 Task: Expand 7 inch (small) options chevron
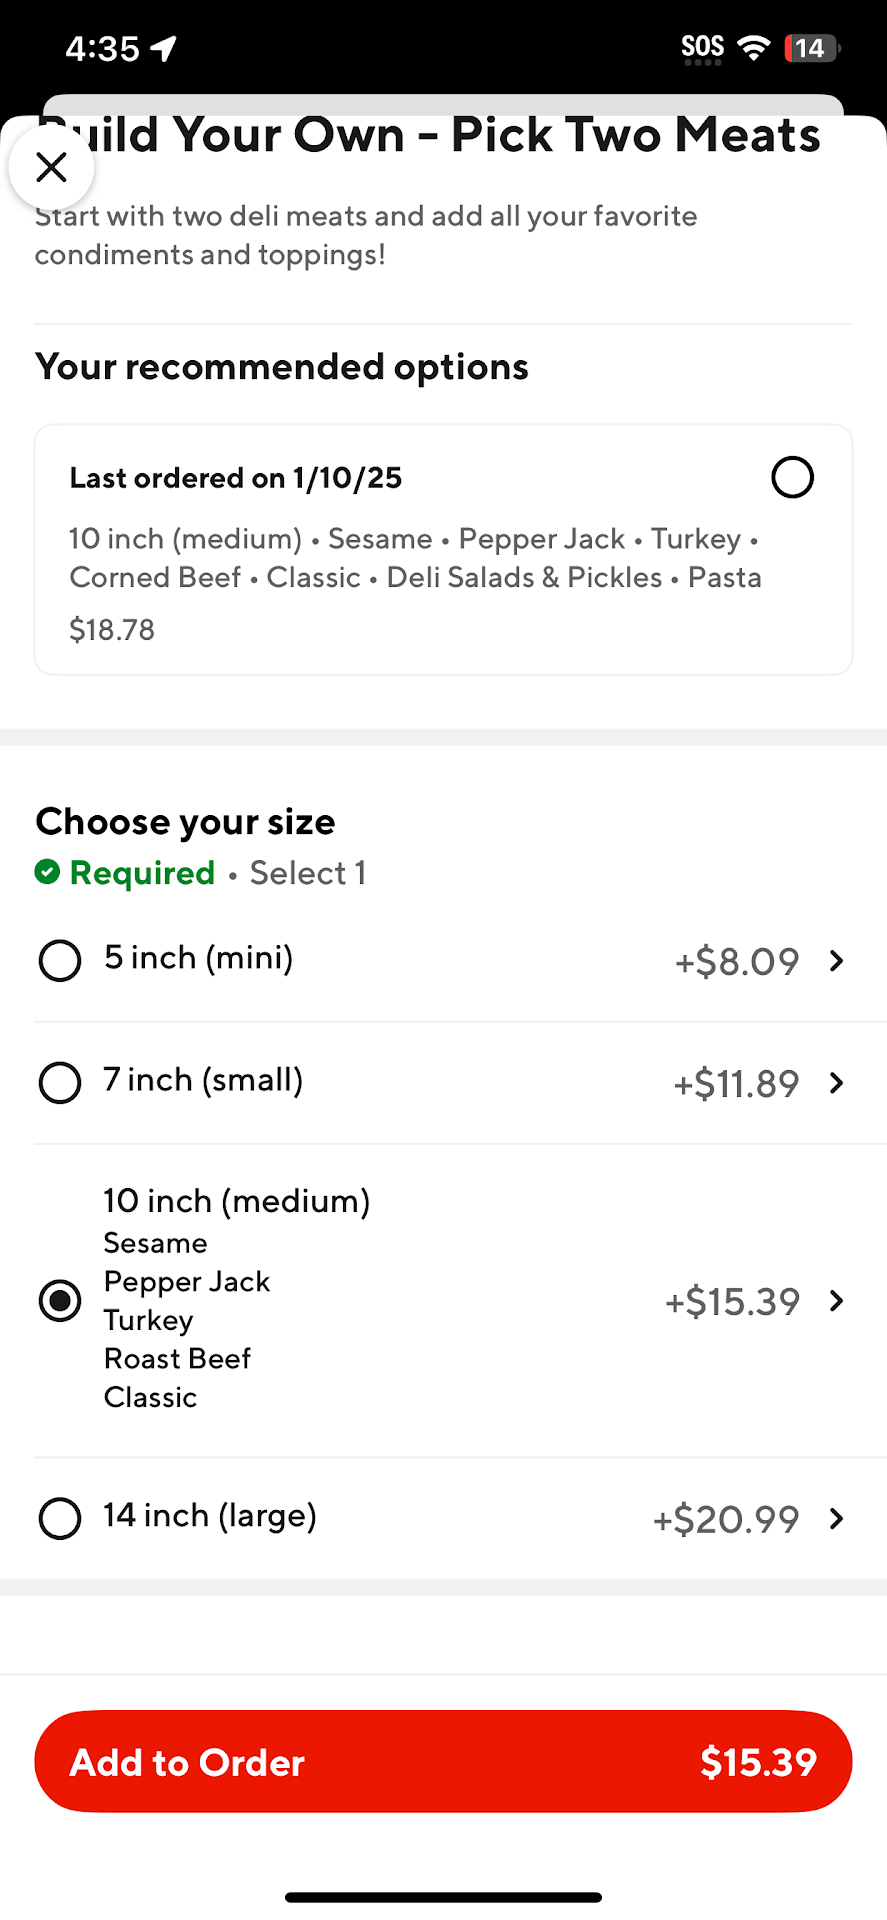tap(837, 1083)
